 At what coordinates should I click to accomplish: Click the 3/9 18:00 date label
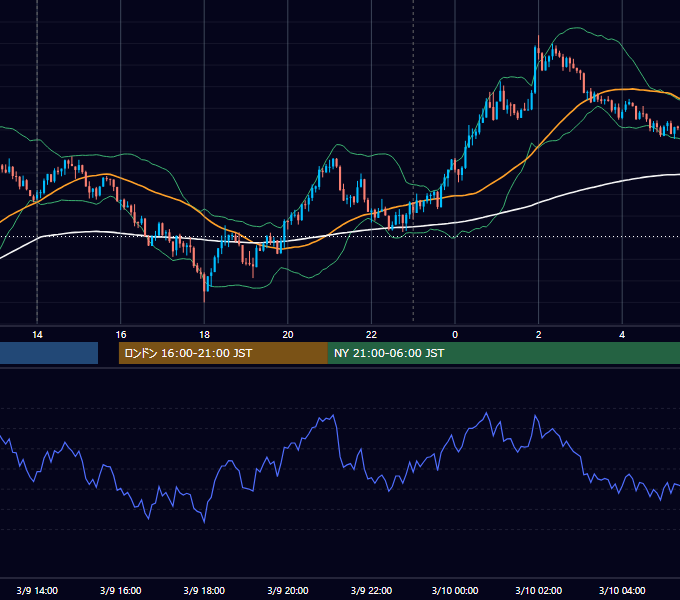[204, 590]
